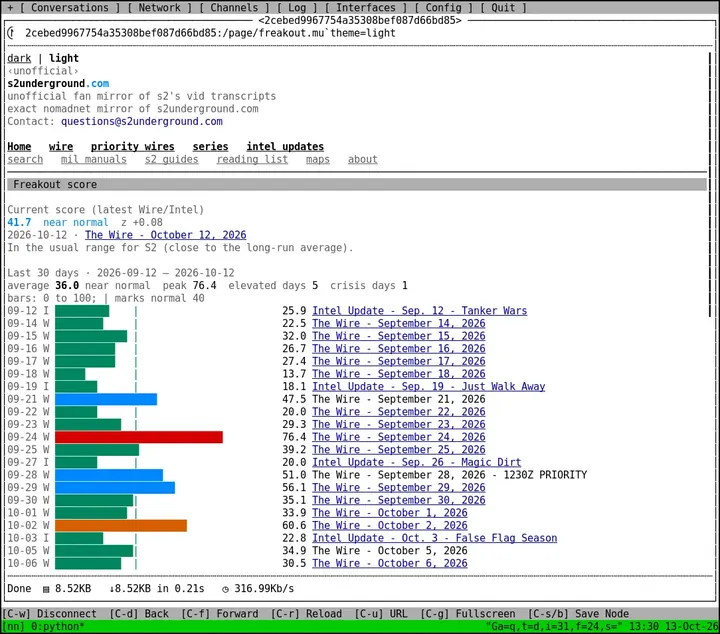Open Intel Update Sep. 26 Magic Dirt
Screen dimensions: 720x634
(x=417, y=462)
